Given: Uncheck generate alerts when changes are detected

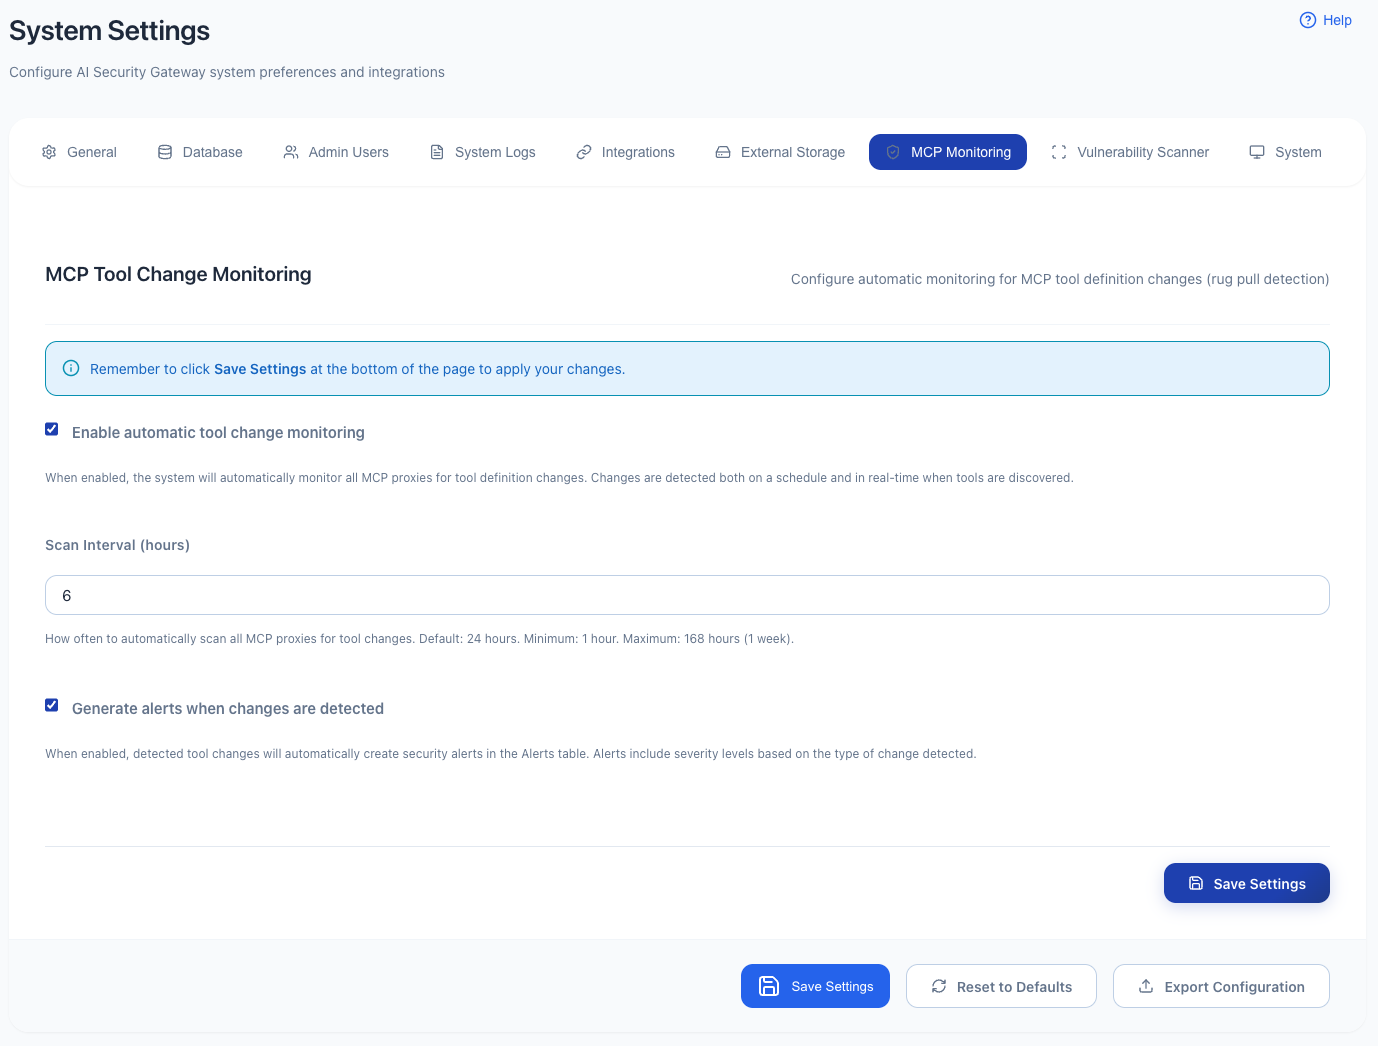Looking at the screenshot, I should pos(51,705).
